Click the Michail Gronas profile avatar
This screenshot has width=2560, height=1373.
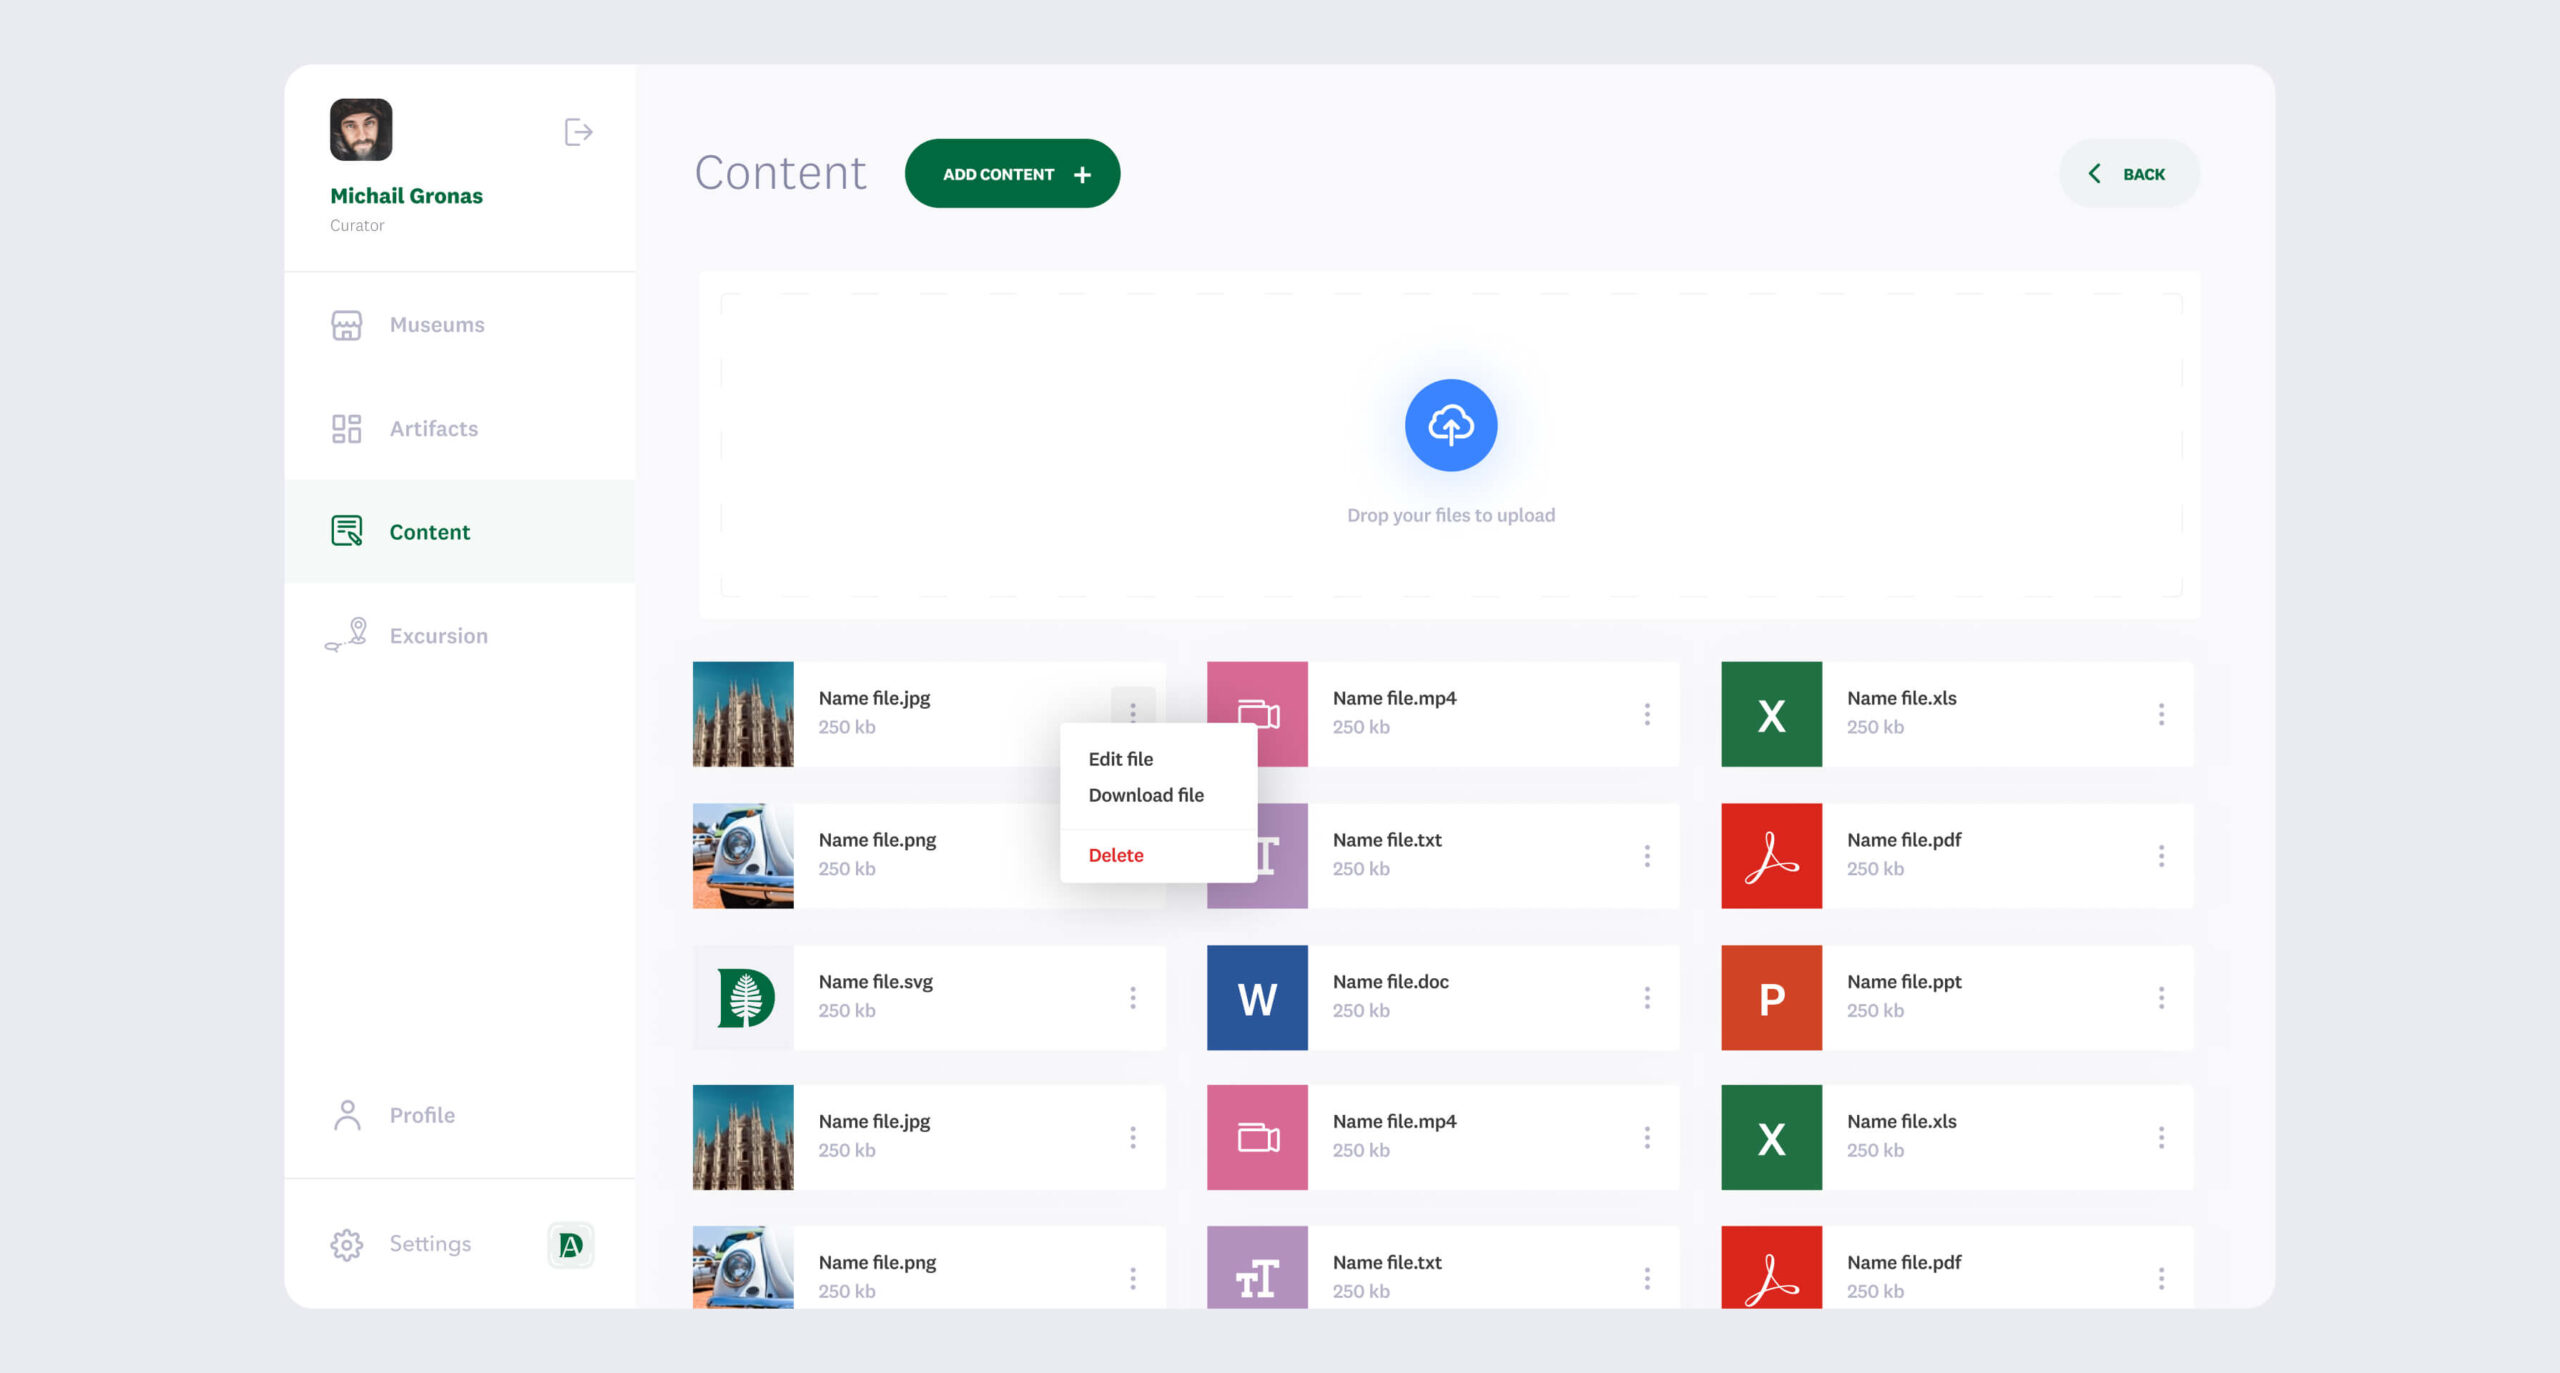tap(361, 130)
